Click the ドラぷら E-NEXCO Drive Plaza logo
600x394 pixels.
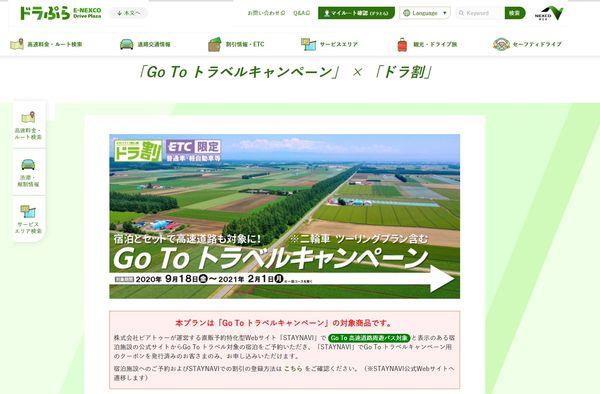coord(60,13)
